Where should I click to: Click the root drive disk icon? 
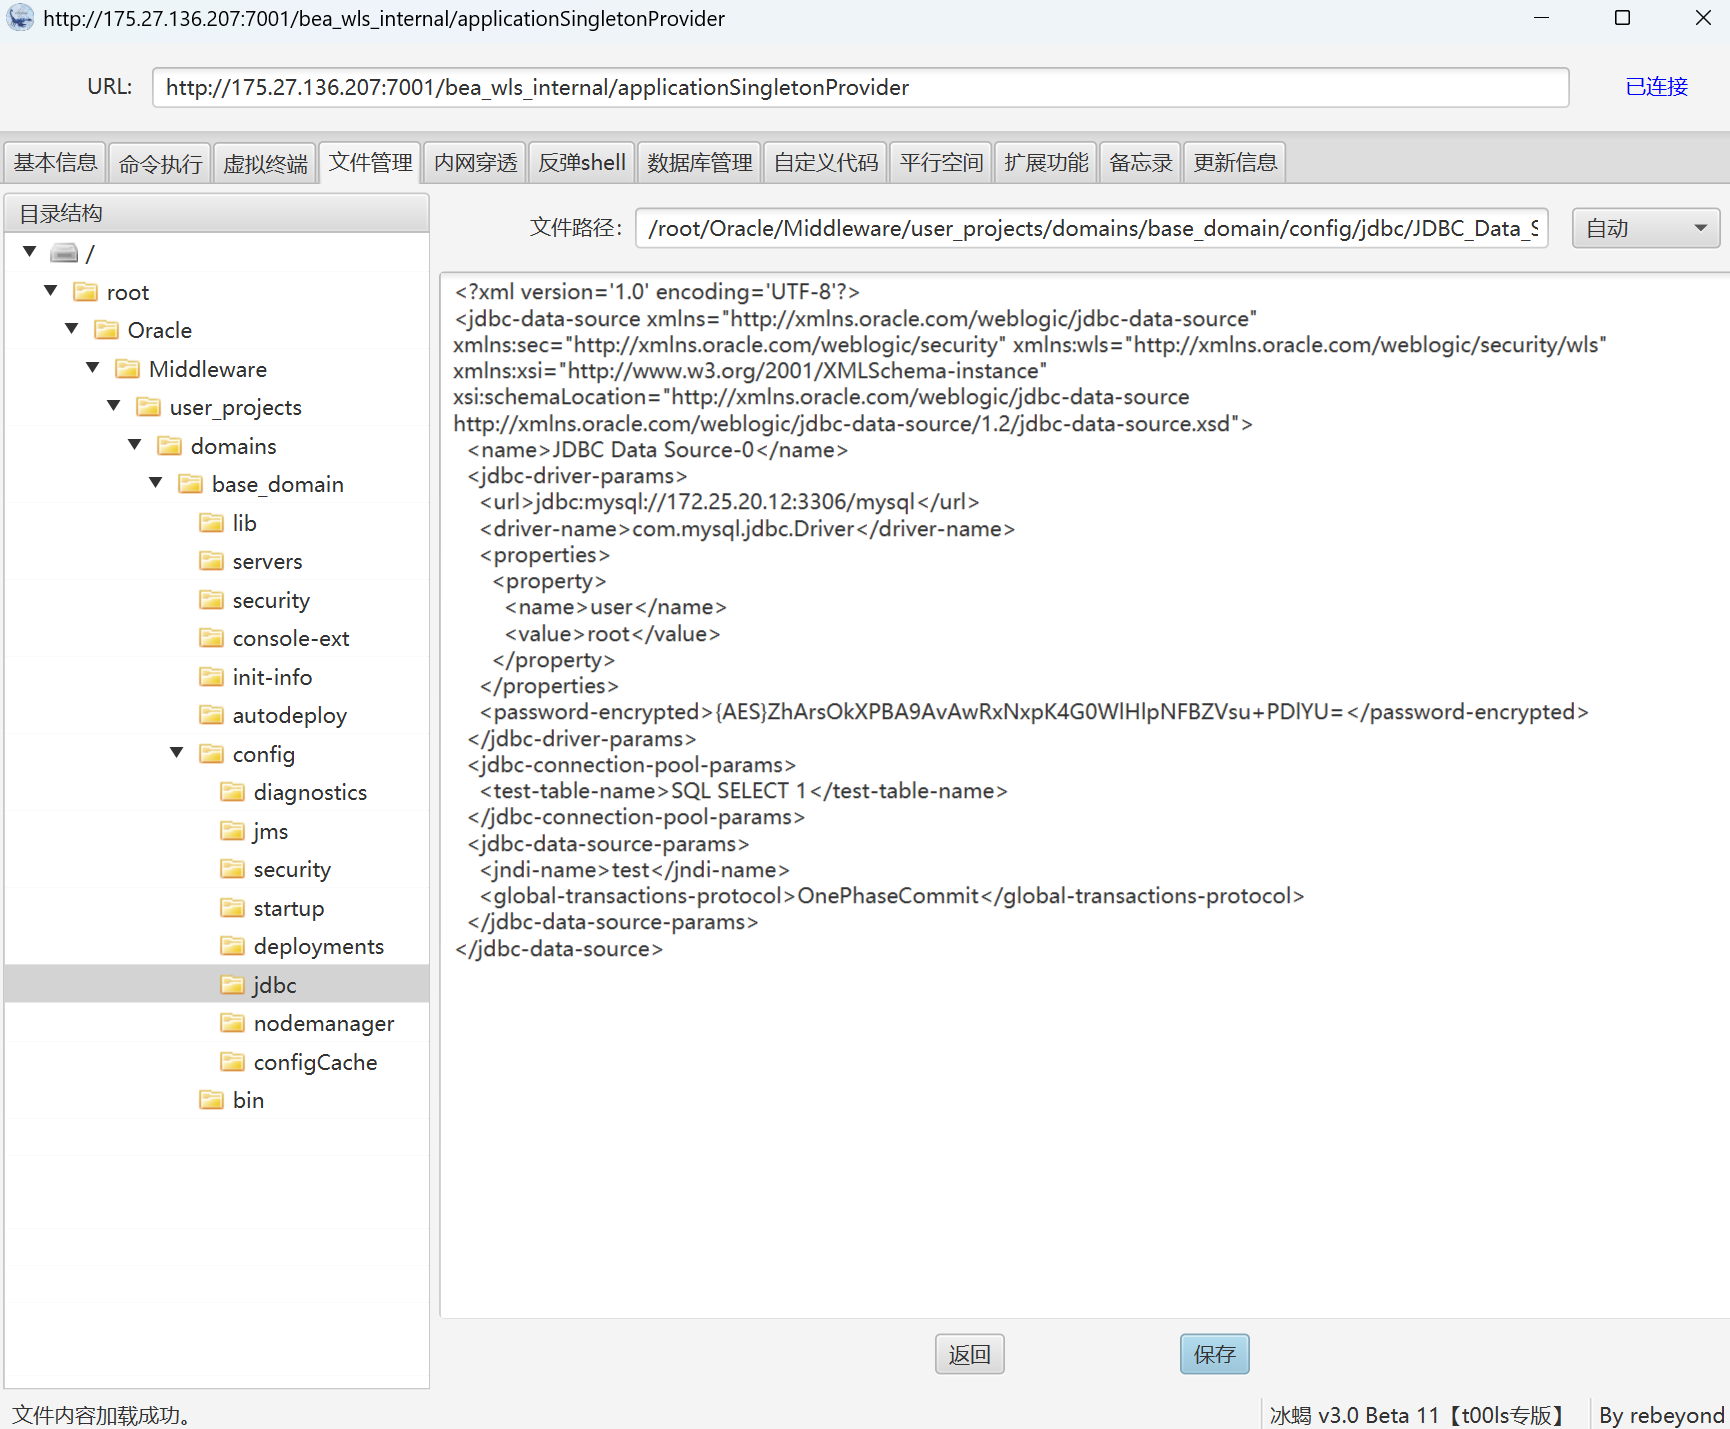pyautogui.click(x=64, y=253)
